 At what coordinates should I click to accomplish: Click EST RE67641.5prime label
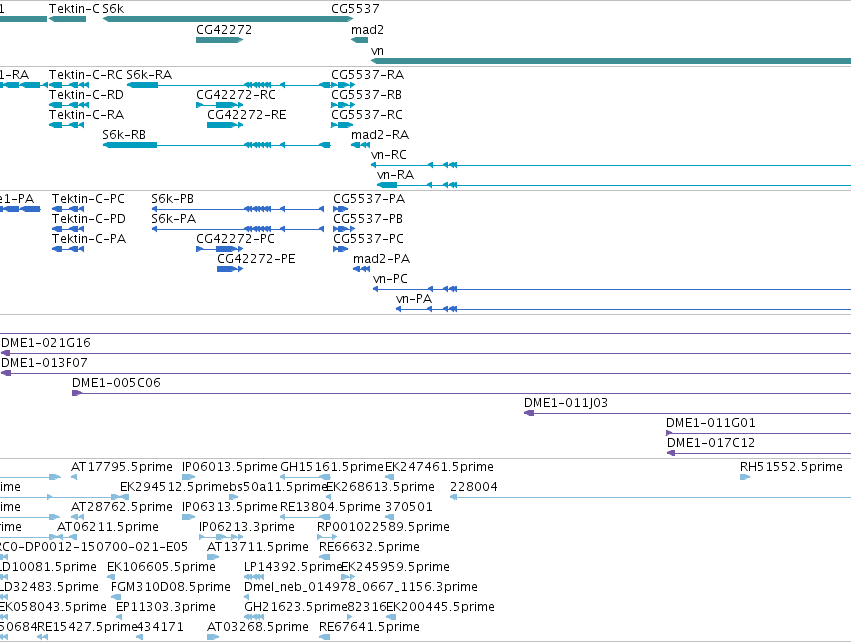point(370,628)
